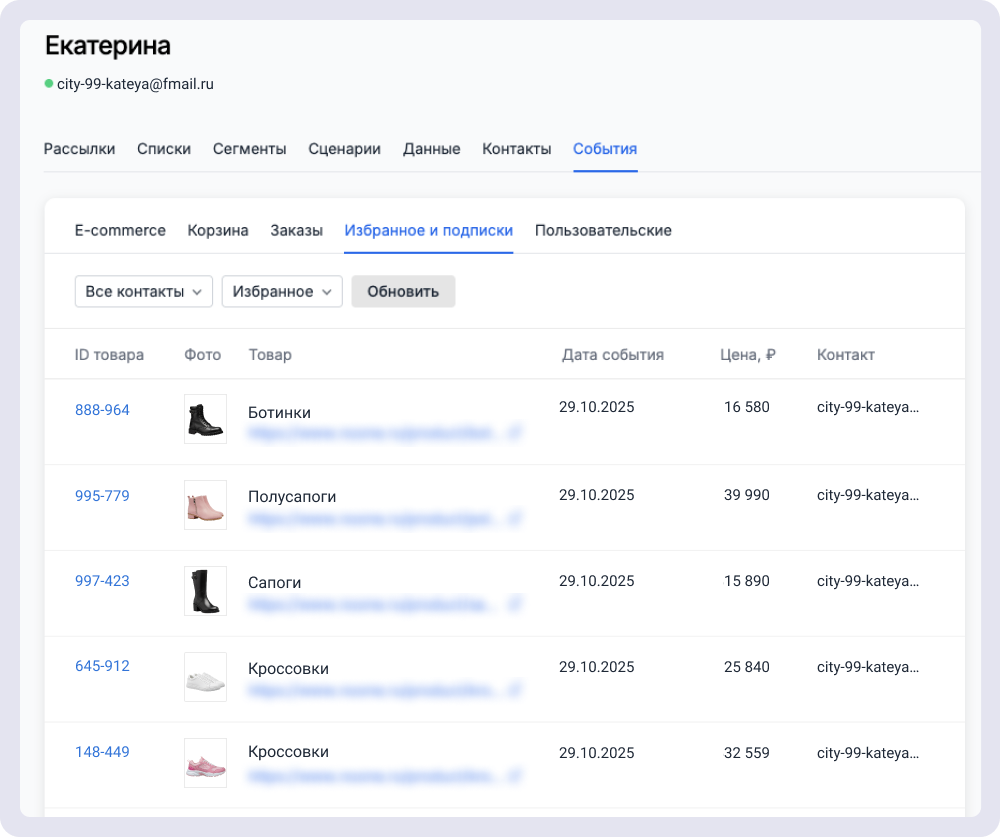Open product ID 148-449 link
This screenshot has width=1000, height=837.
pos(102,752)
